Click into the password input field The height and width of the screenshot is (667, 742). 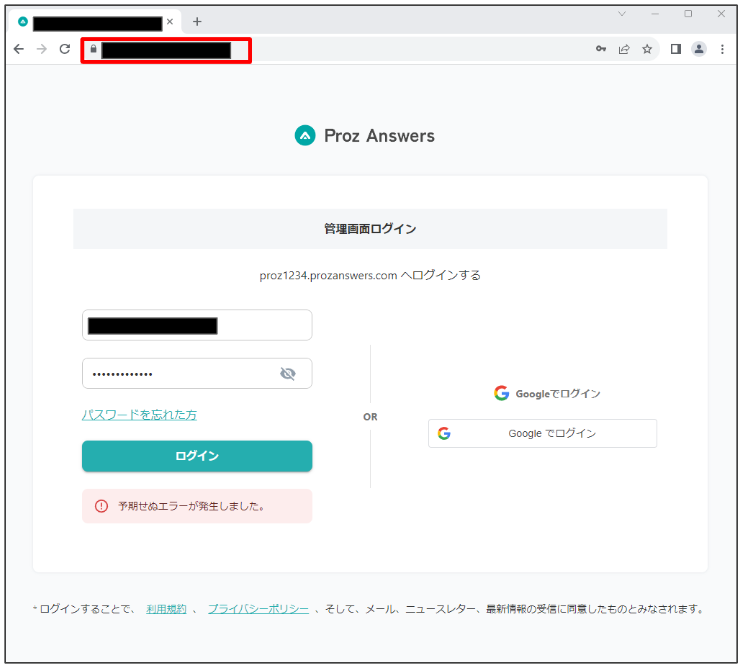click(x=180, y=374)
